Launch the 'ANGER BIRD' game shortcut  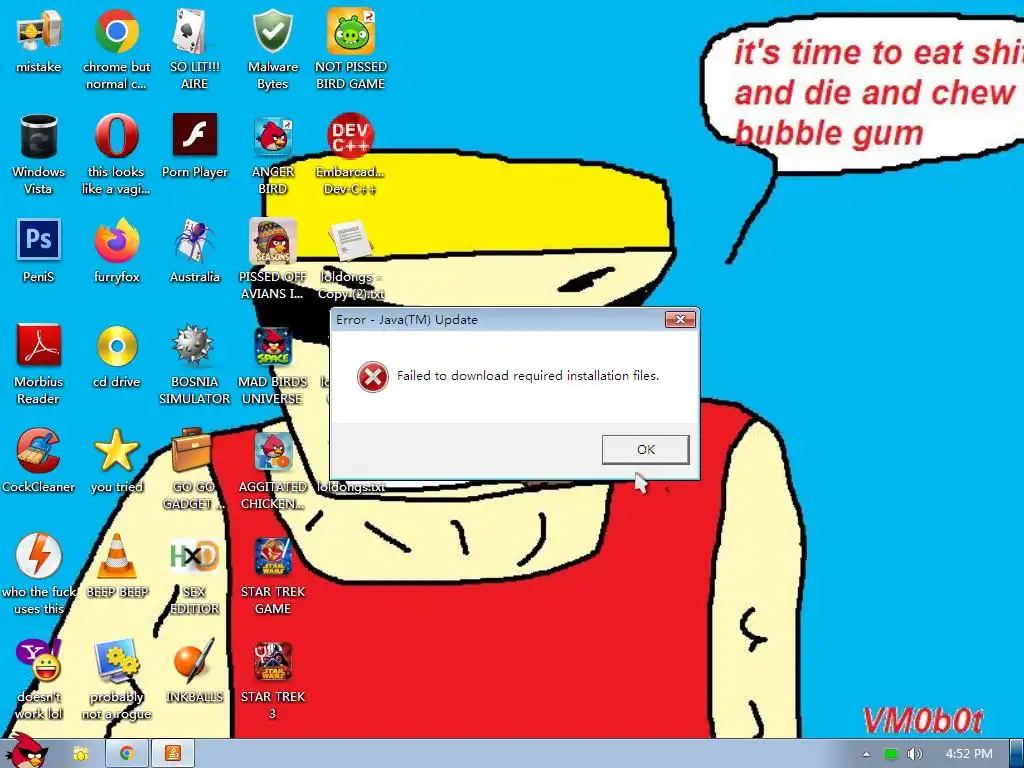pos(272,154)
